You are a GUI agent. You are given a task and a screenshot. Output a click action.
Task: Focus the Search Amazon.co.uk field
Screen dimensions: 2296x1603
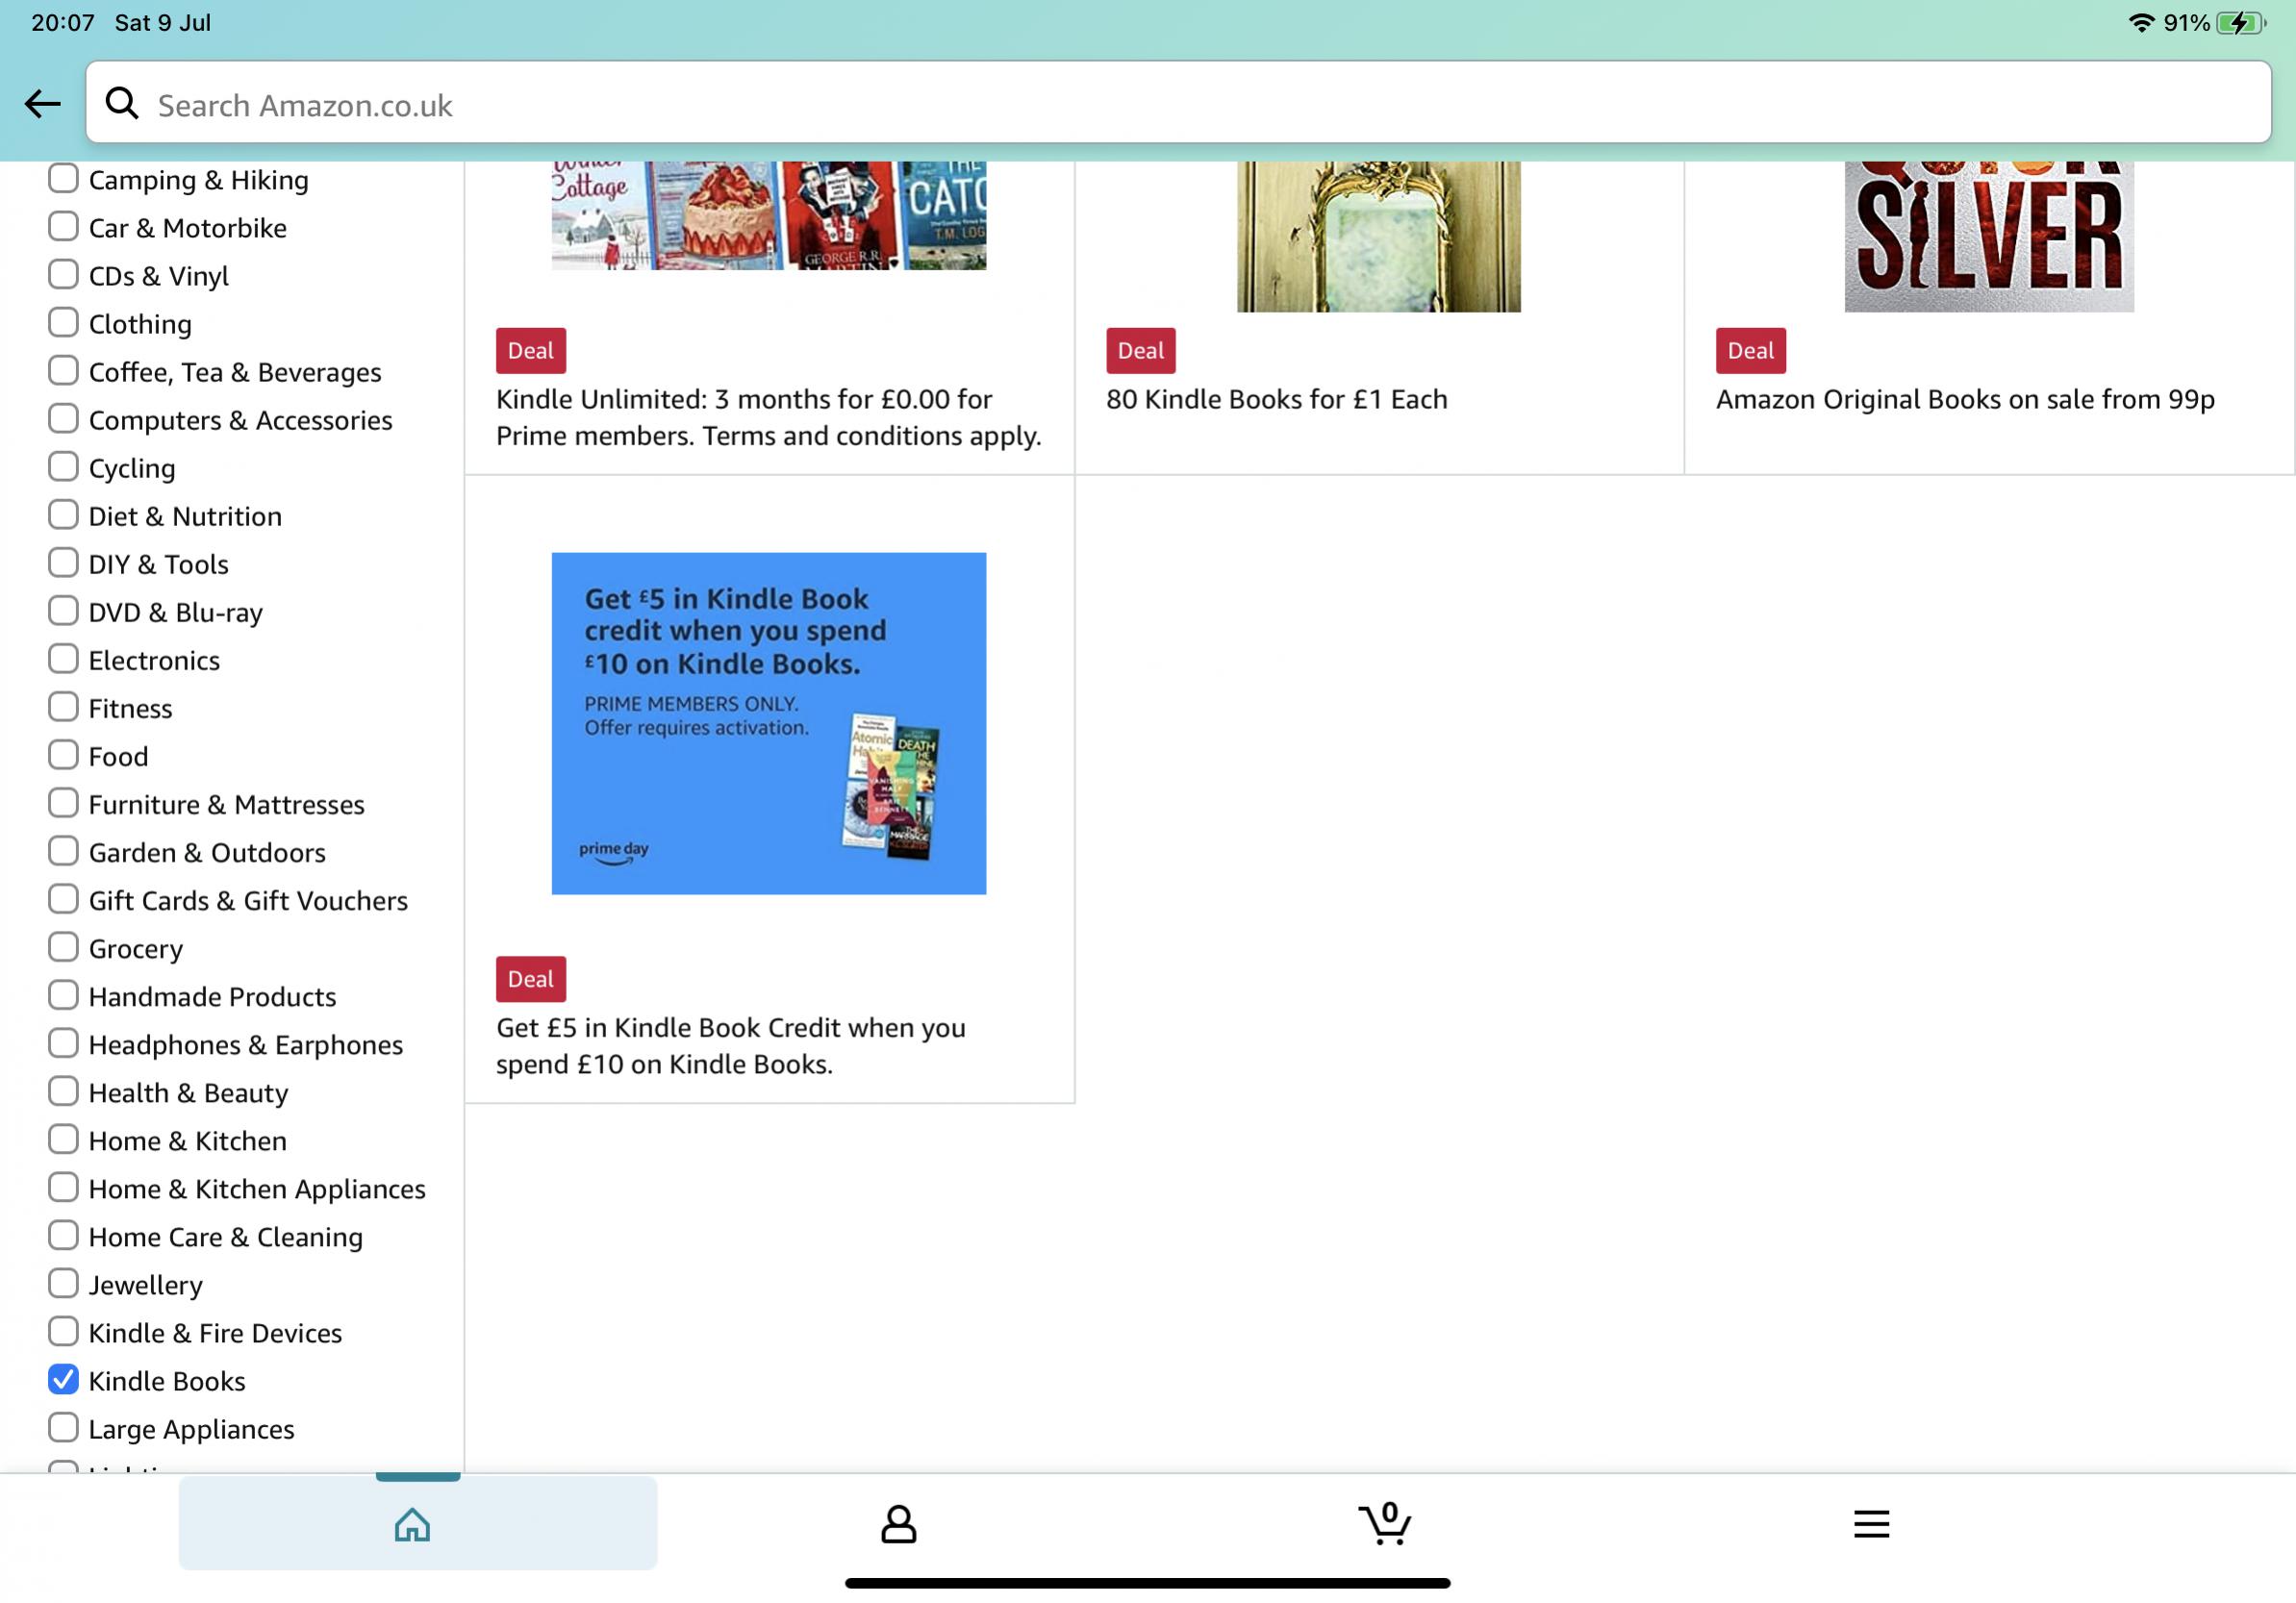click(1200, 104)
